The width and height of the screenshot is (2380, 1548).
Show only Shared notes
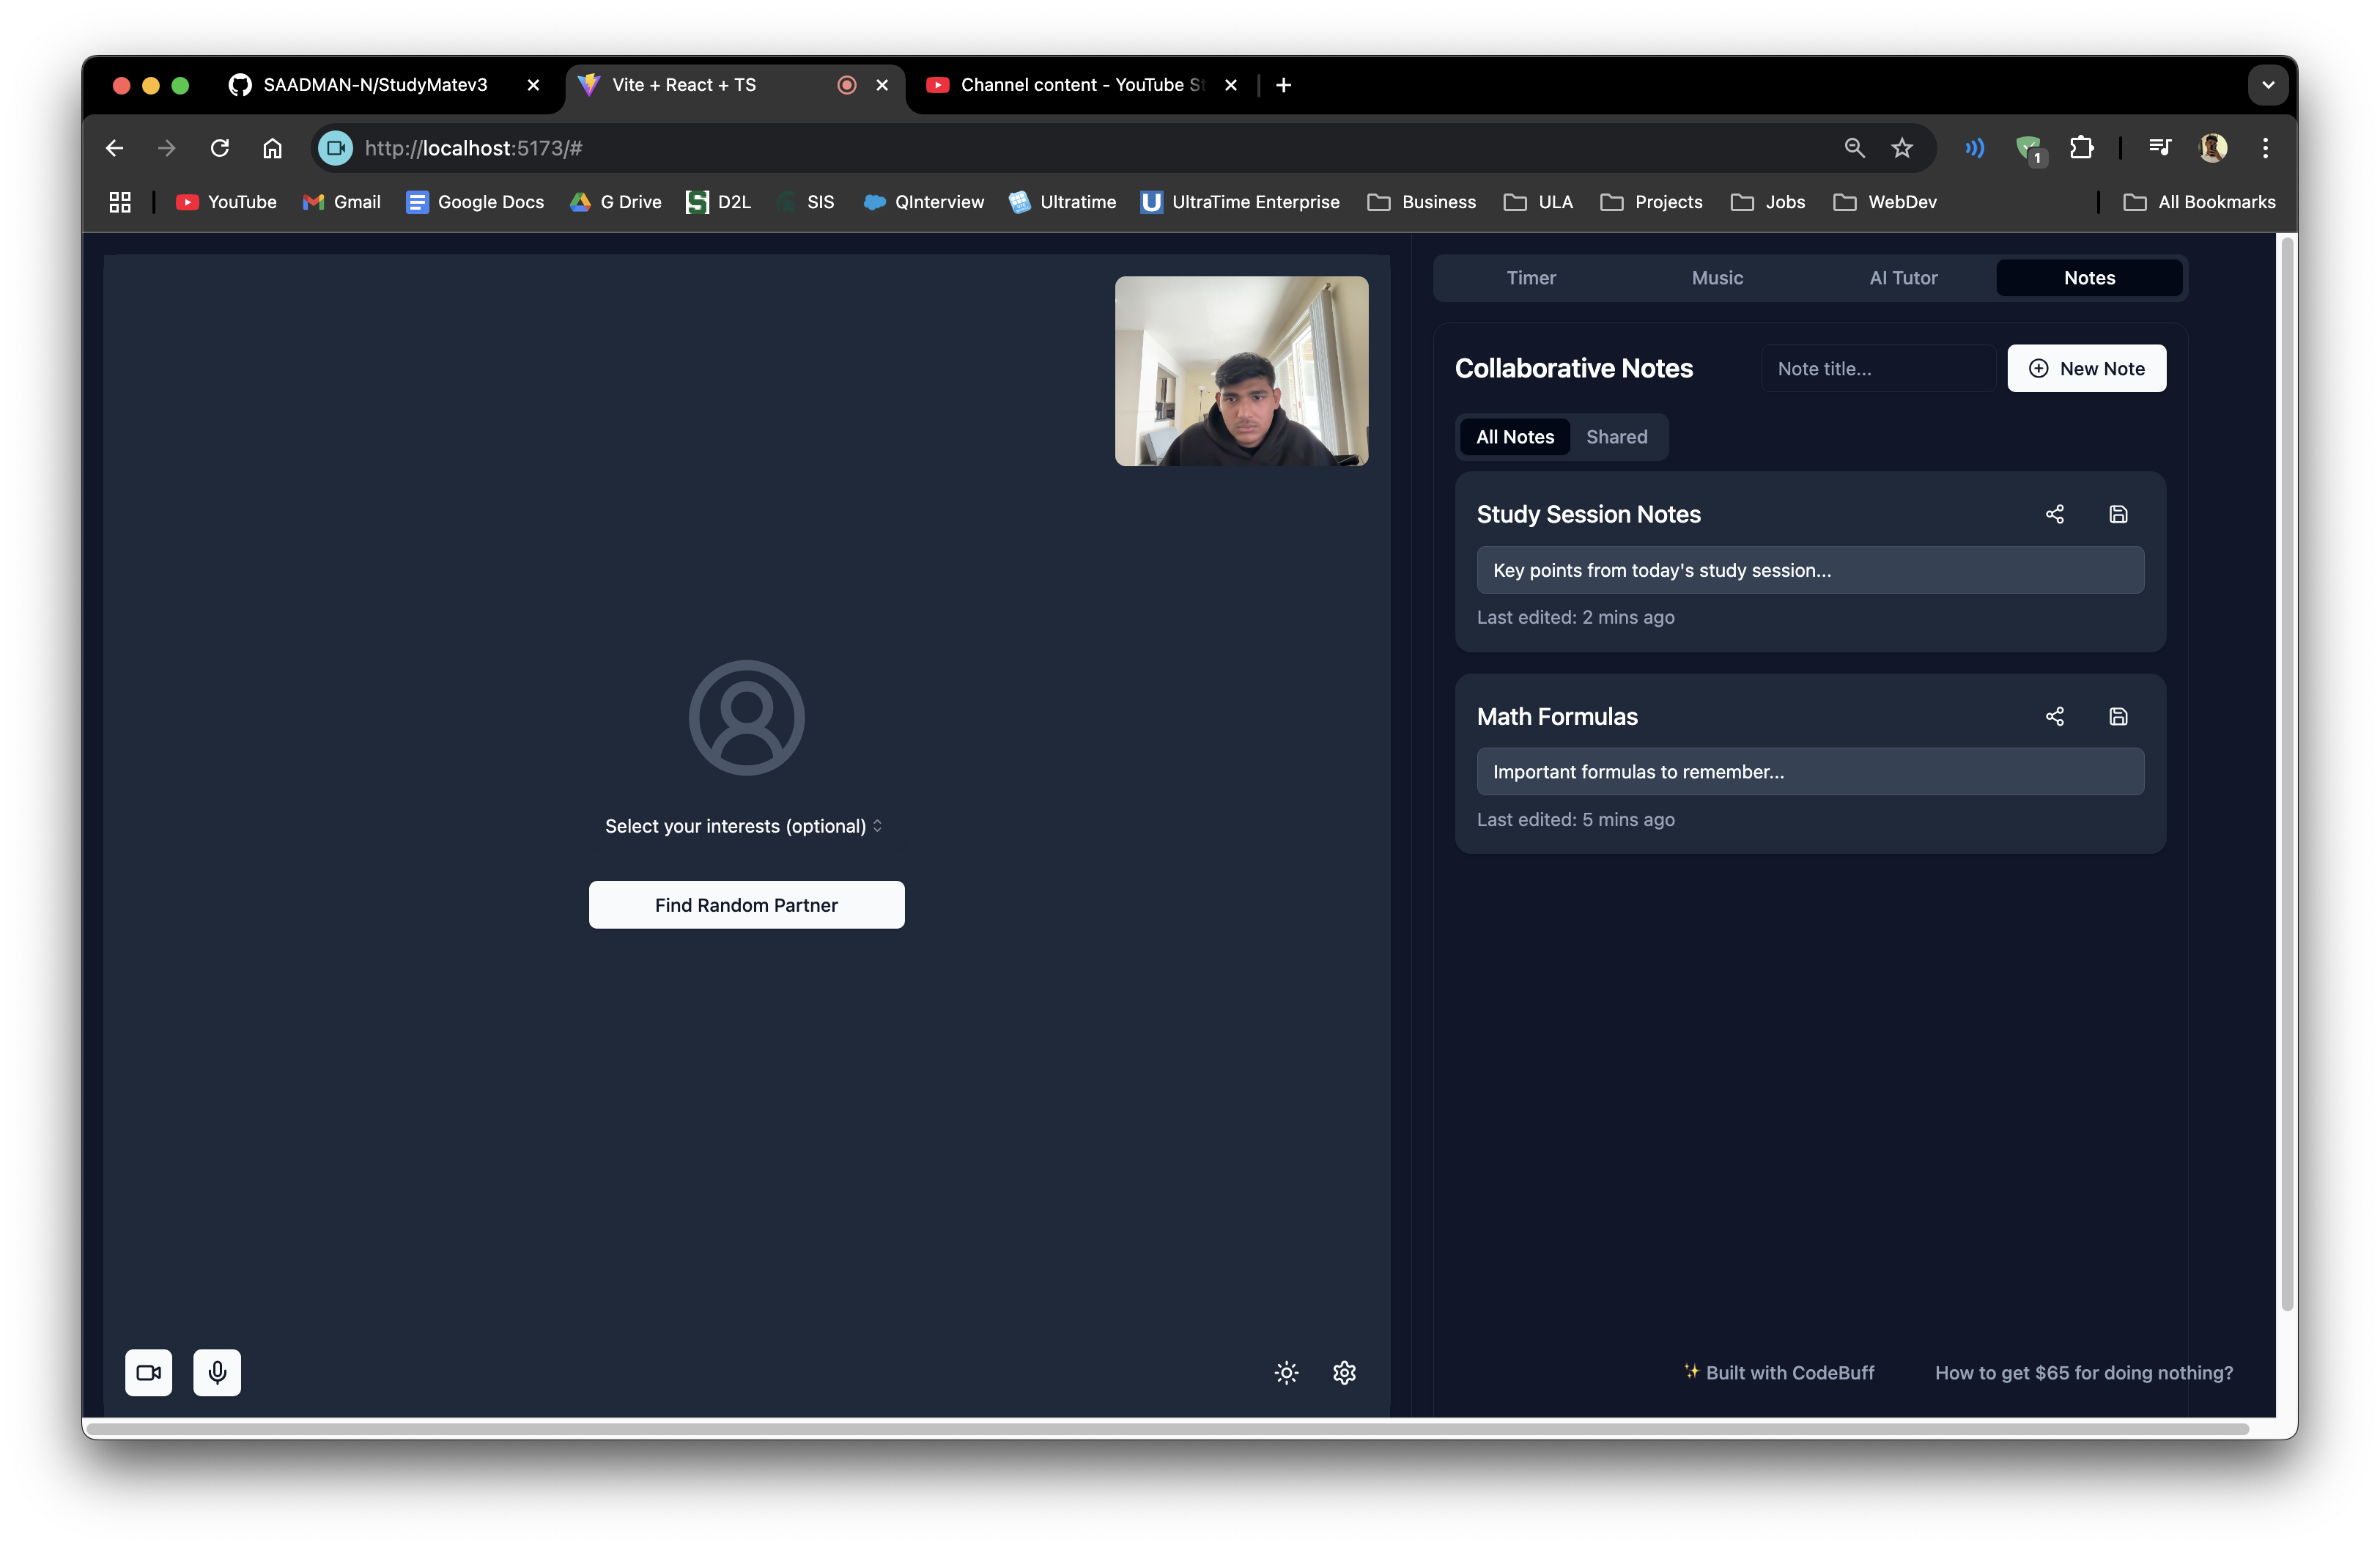click(x=1616, y=437)
